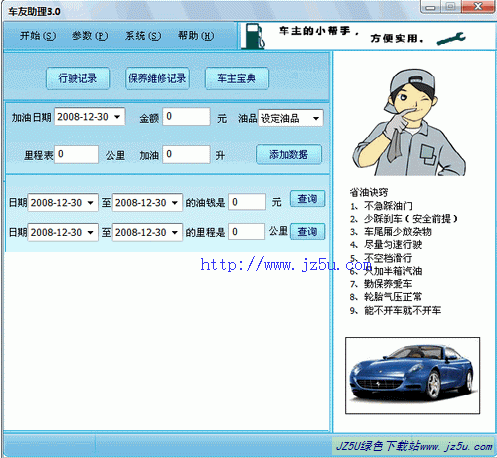Expand the 加油日期 date dropdown
Image resolution: width=497 pixels, height=458 pixels.
[117, 117]
